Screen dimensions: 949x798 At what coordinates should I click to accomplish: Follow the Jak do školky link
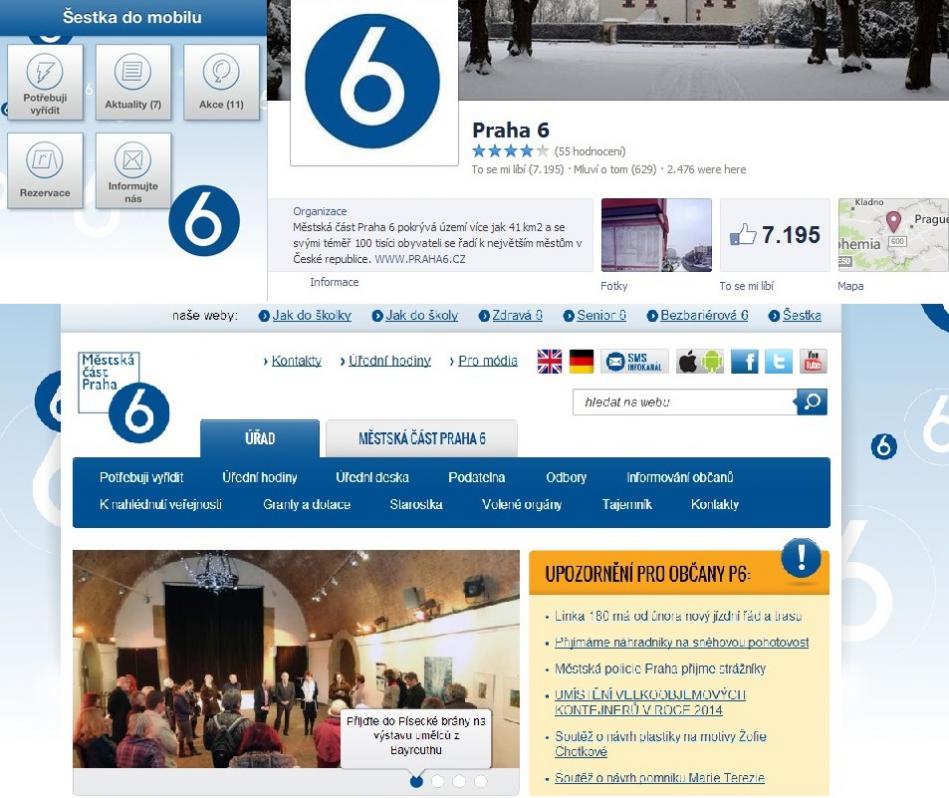pos(311,316)
